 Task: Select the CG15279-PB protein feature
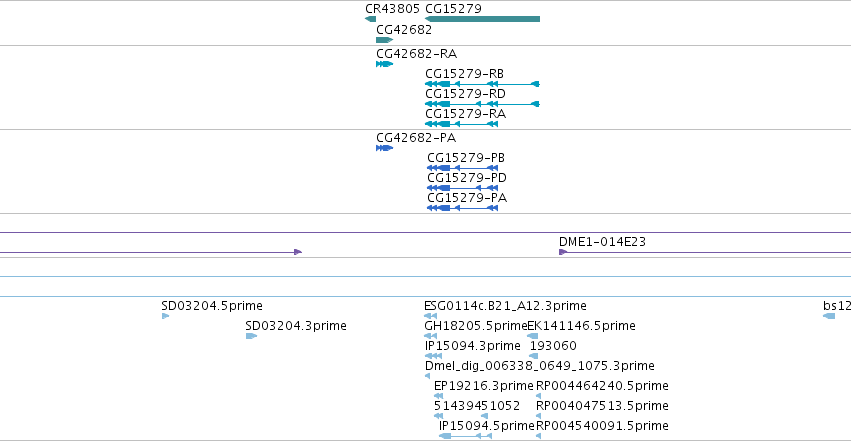(x=462, y=168)
